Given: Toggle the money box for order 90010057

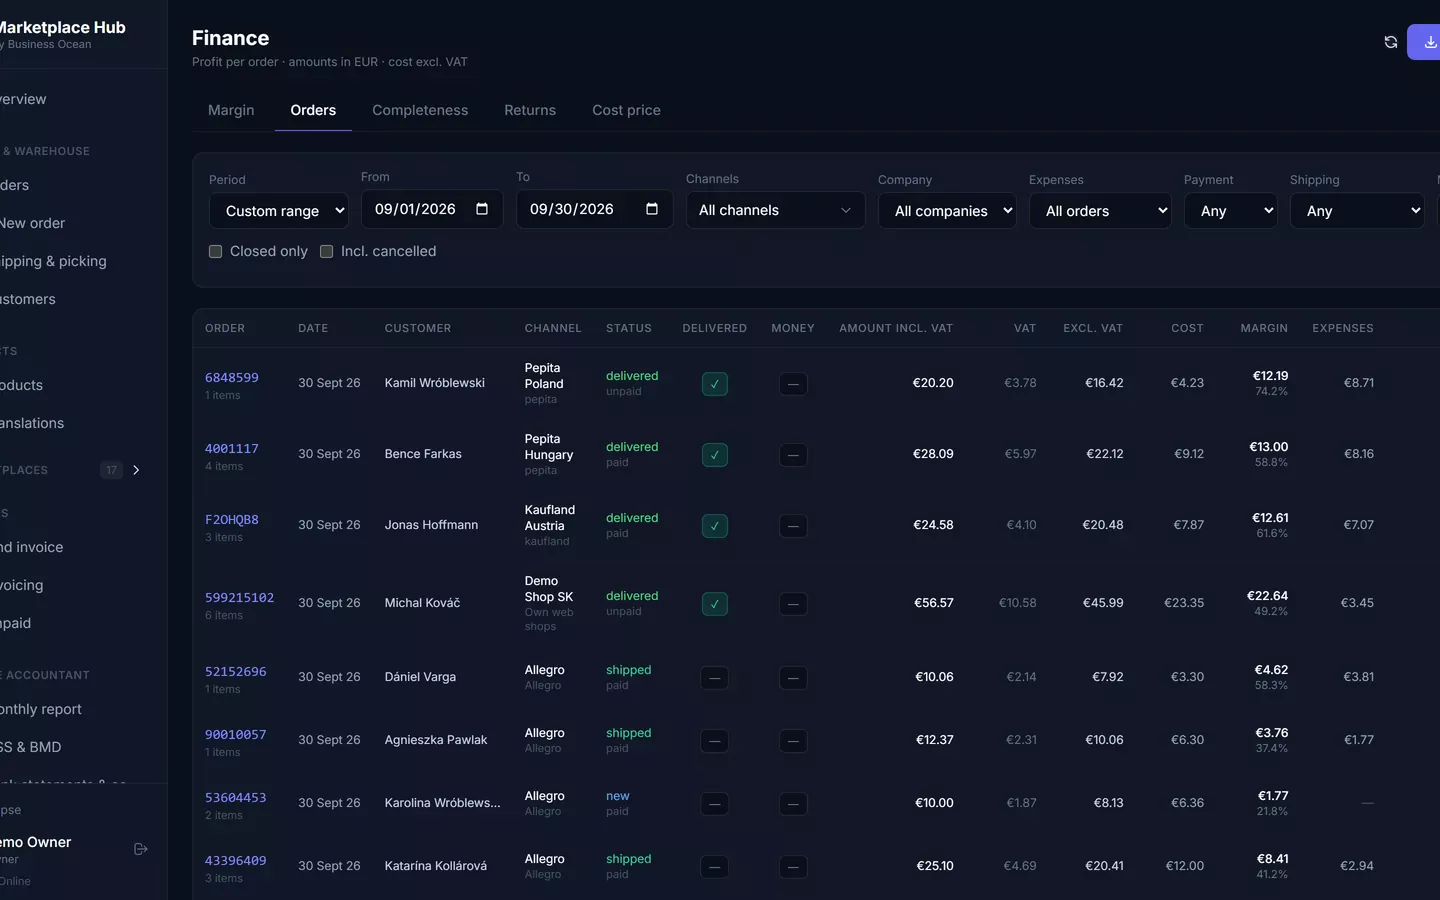Looking at the screenshot, I should tap(793, 741).
